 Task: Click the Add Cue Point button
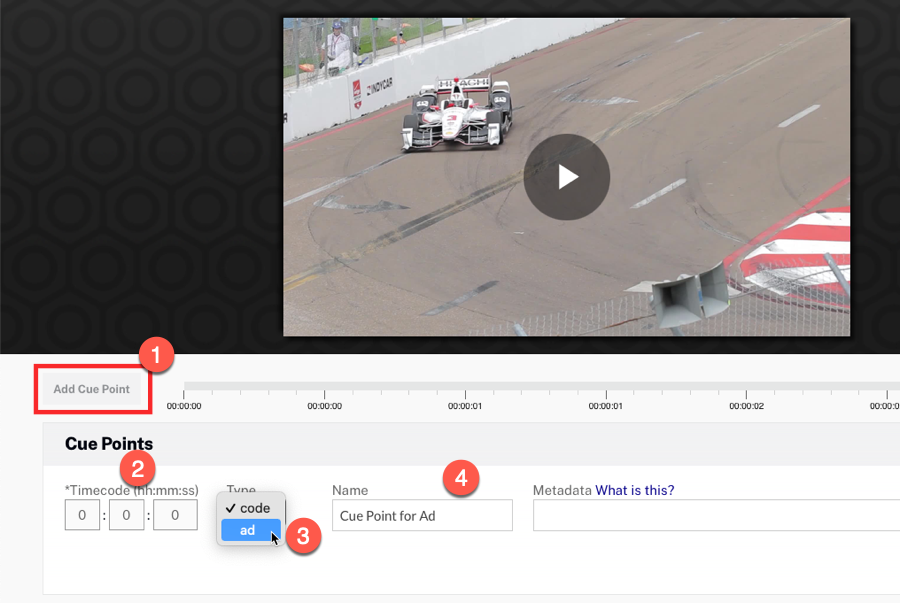click(92, 389)
